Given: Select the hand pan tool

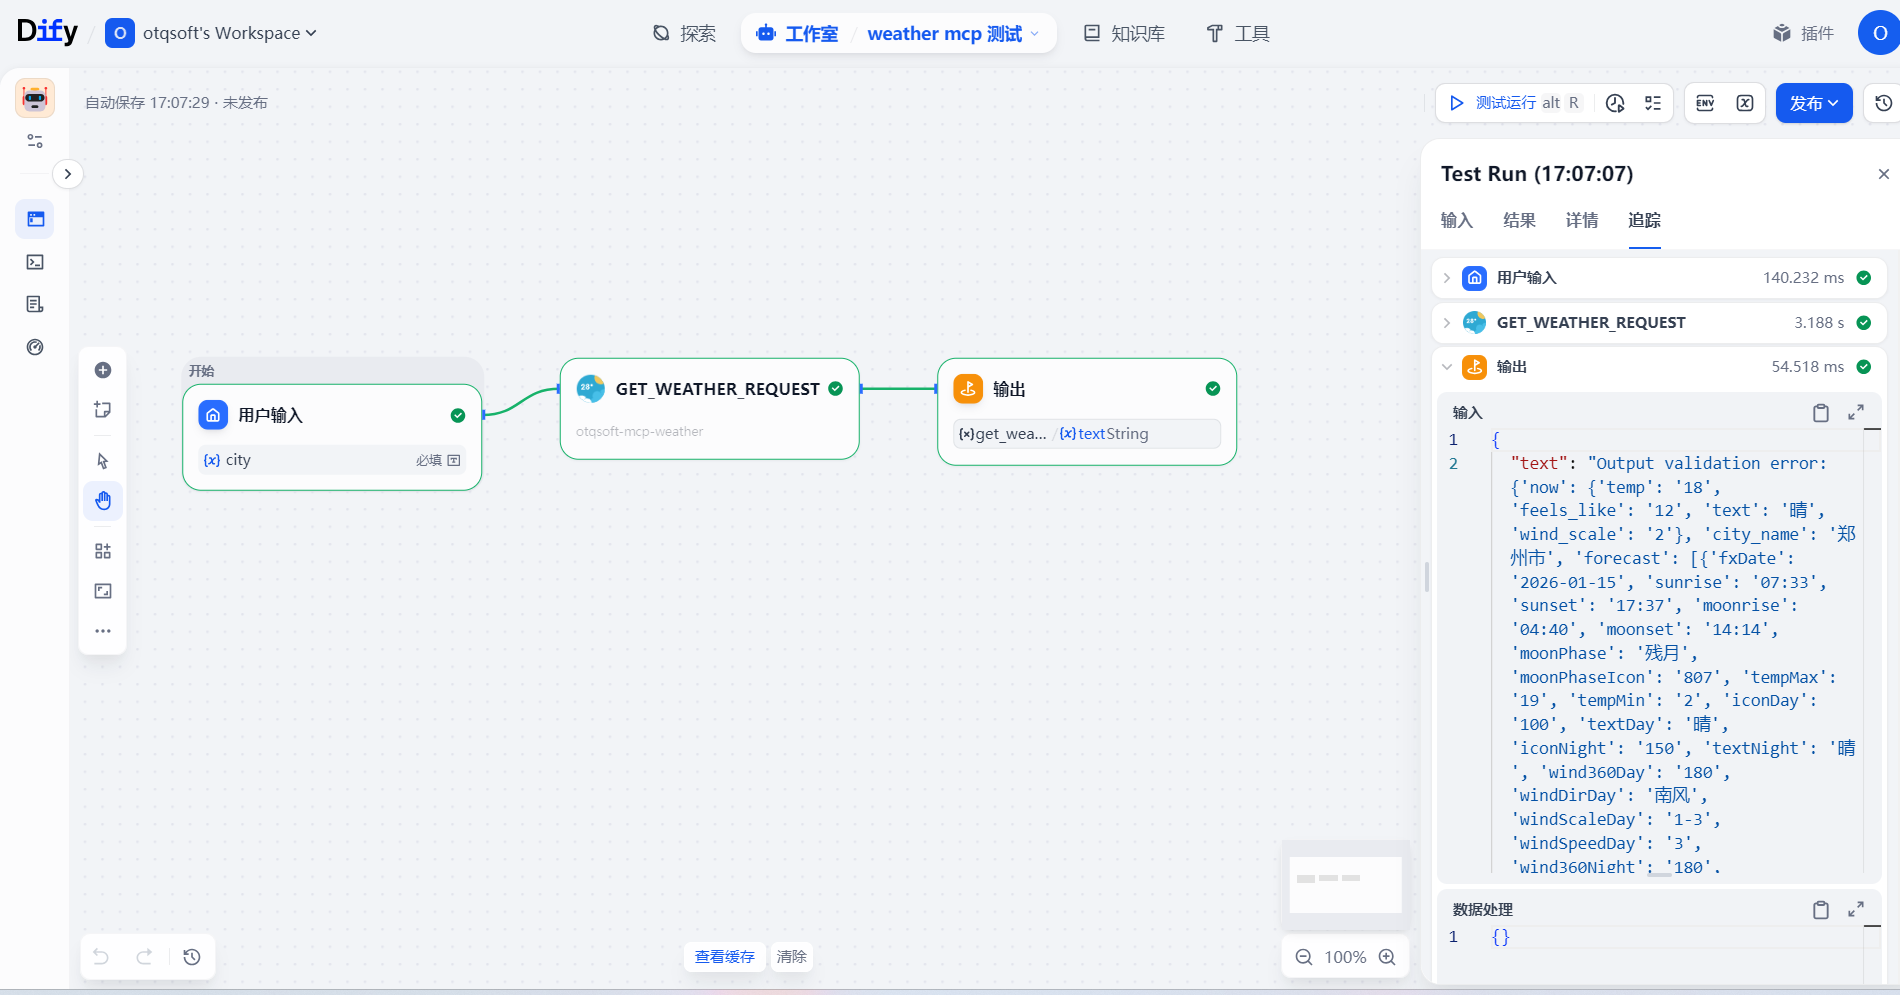Looking at the screenshot, I should (x=103, y=501).
